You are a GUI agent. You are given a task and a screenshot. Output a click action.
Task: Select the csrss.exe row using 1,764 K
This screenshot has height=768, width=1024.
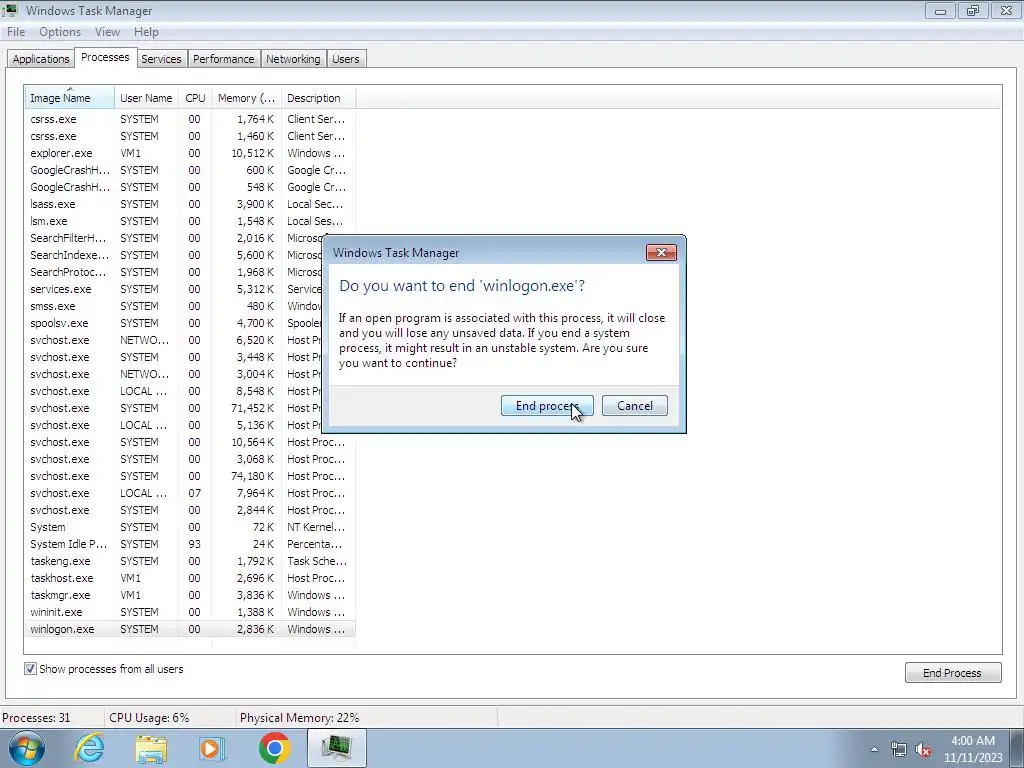190,119
